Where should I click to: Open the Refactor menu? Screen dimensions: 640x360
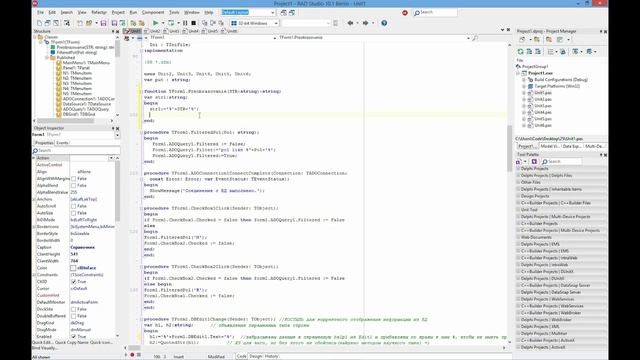[x=99, y=13]
